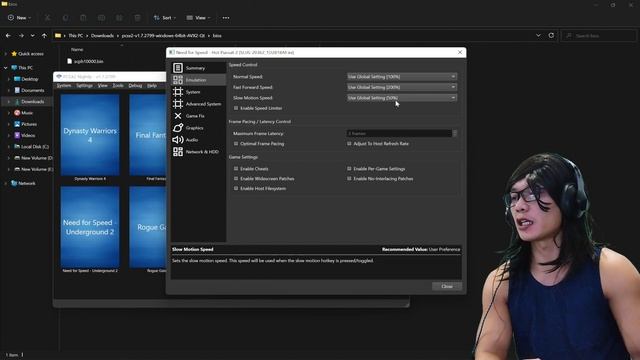Open the Videos folder in the navigation pane

(28, 135)
